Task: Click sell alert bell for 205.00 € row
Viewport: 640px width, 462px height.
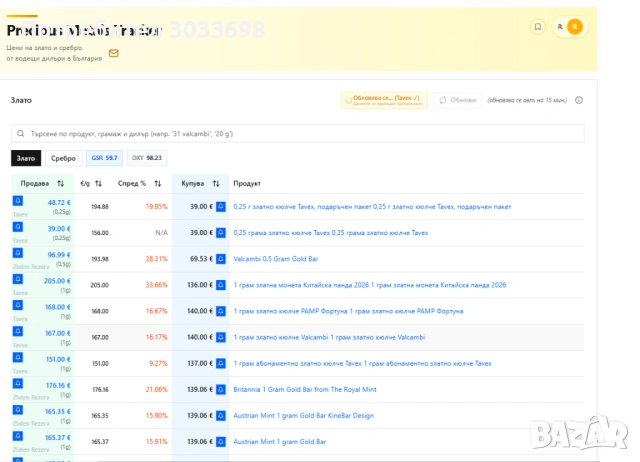Action: click(18, 279)
